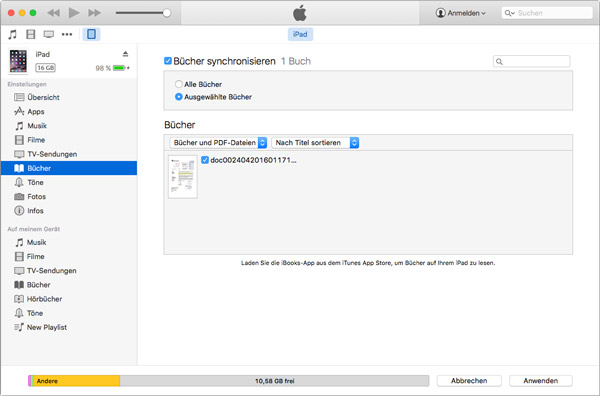Open the Nach Titel sortieren dropdown
600x396 pixels.
[315, 143]
